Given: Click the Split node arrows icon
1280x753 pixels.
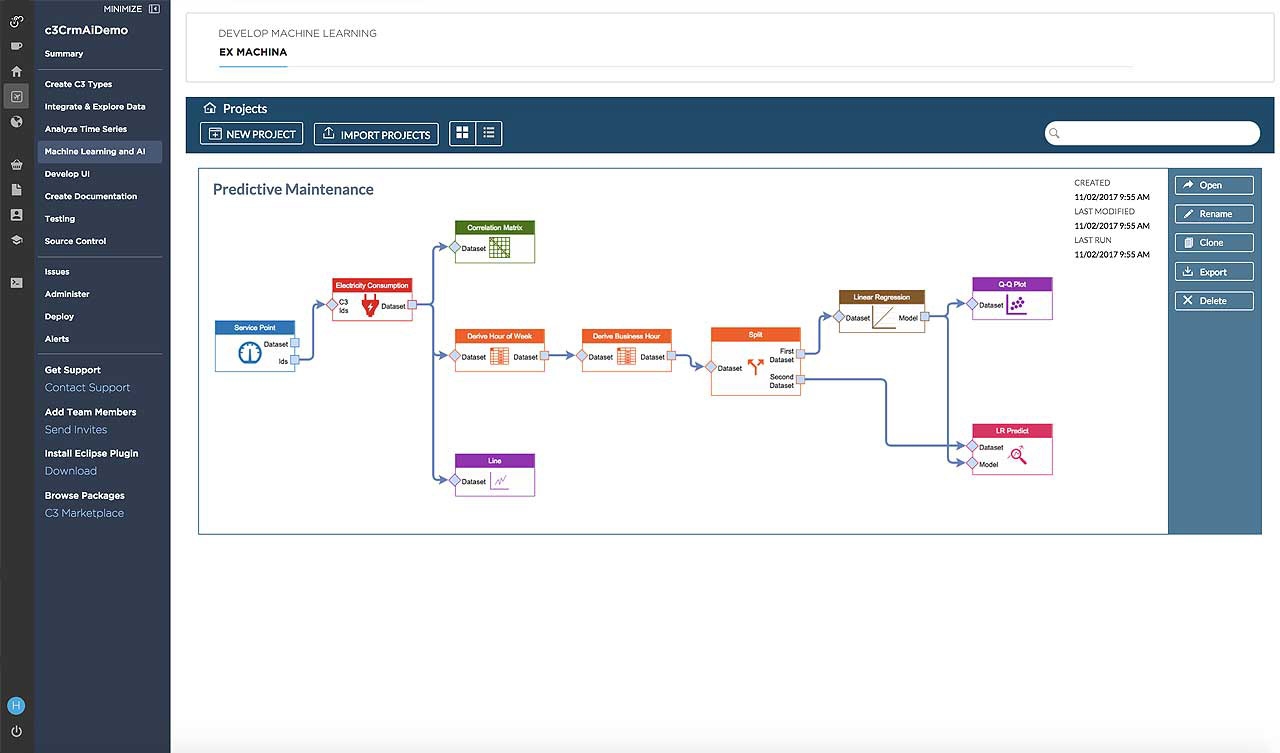Looking at the screenshot, I should 755,367.
